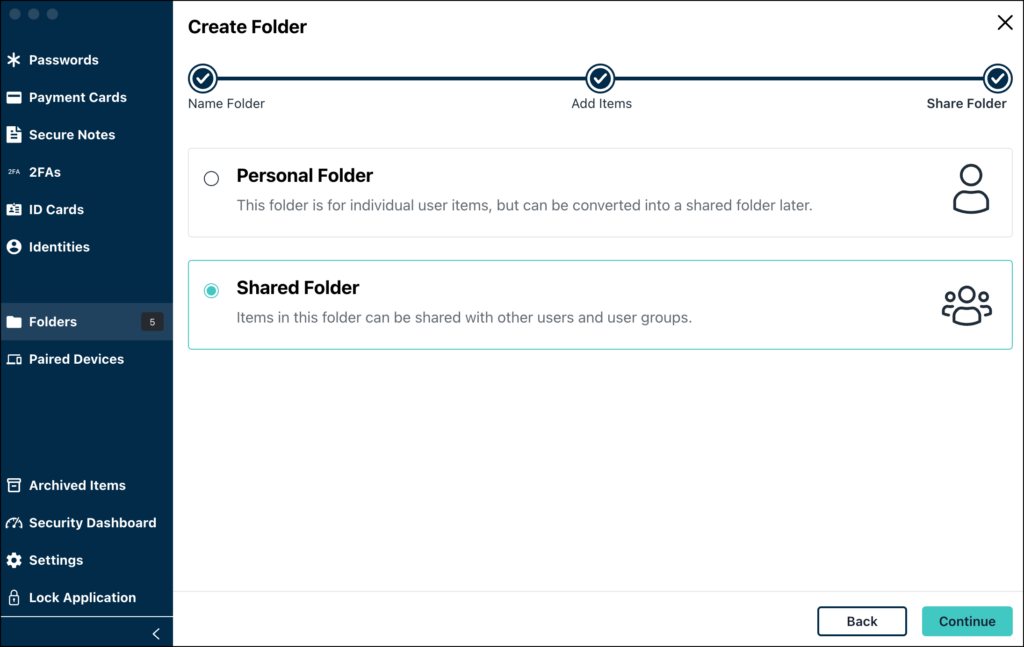
Task: Go back using the Back button
Action: tap(861, 620)
